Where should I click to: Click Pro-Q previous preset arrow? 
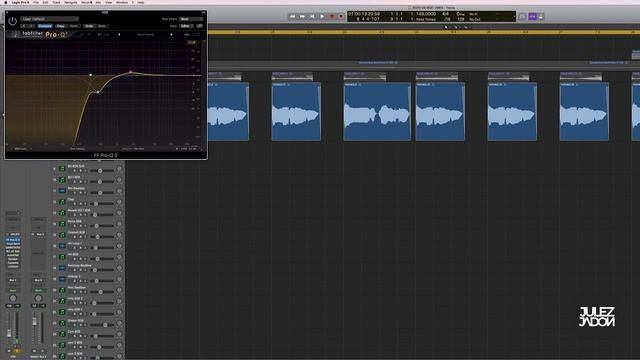click(119, 35)
